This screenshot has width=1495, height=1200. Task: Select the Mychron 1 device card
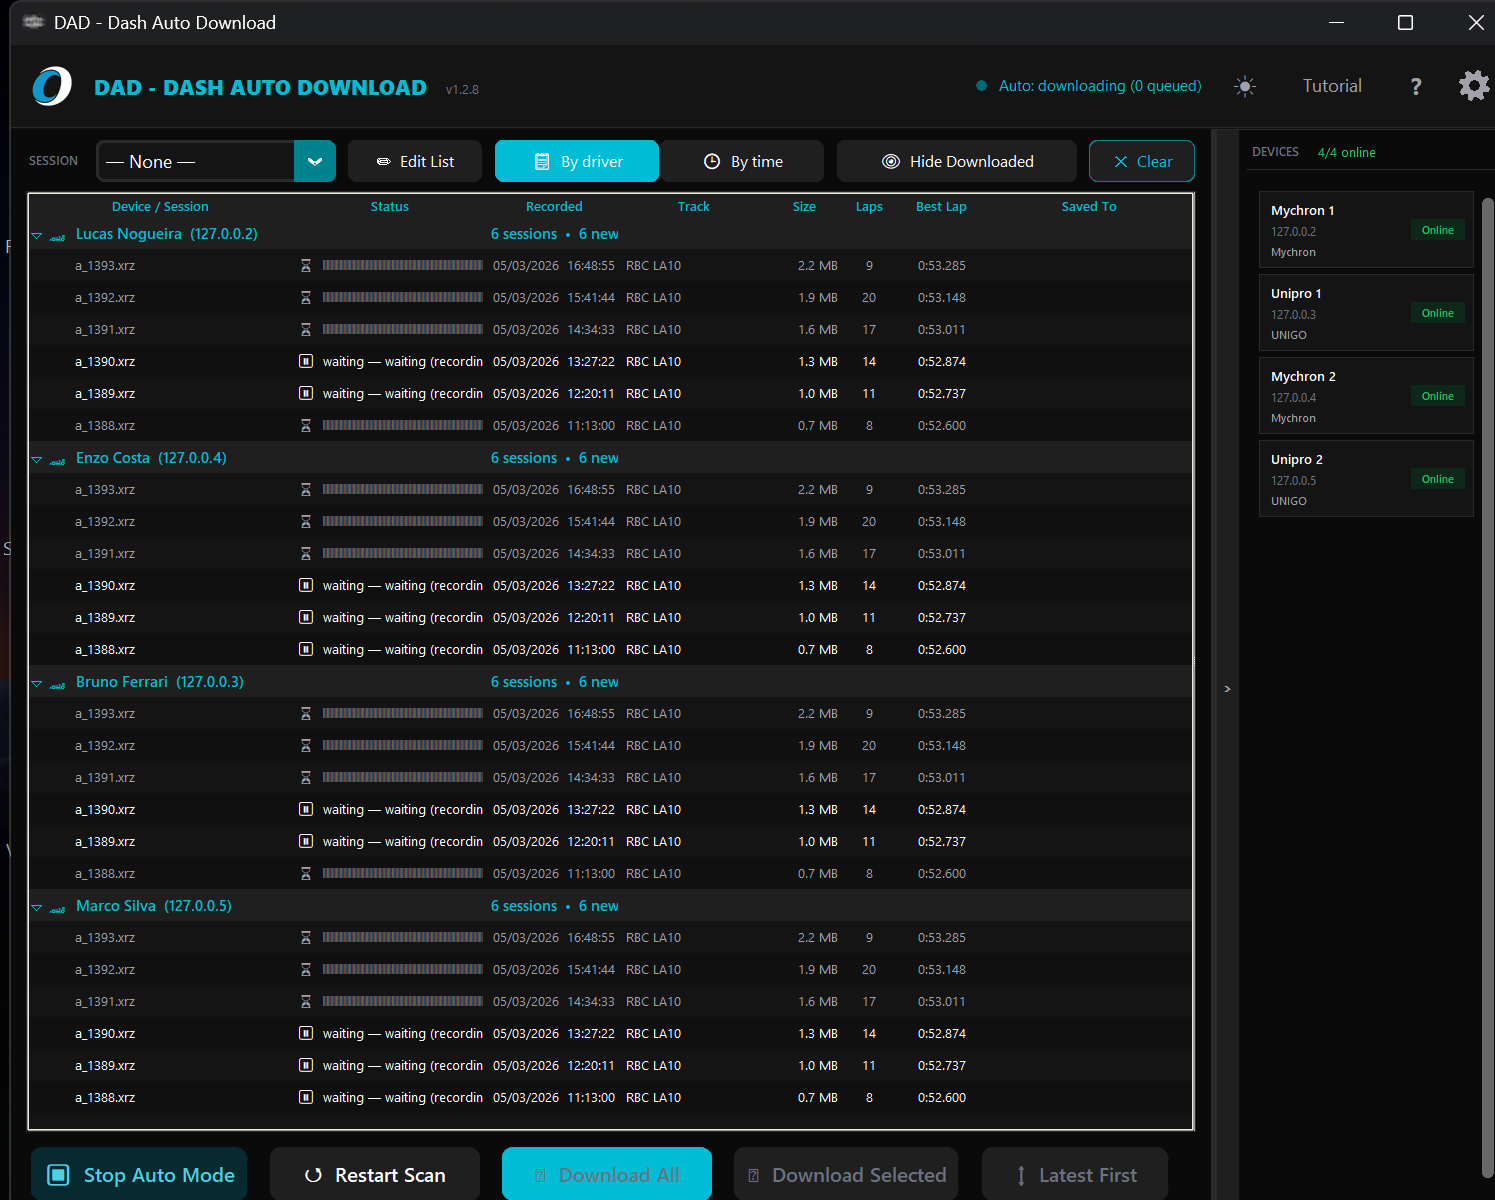[1366, 229]
